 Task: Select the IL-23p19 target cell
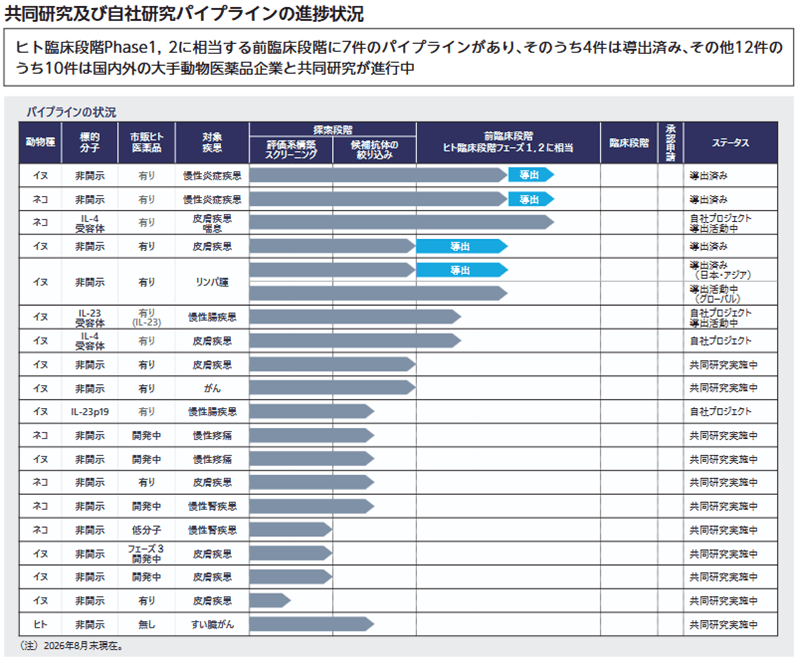click(90, 412)
